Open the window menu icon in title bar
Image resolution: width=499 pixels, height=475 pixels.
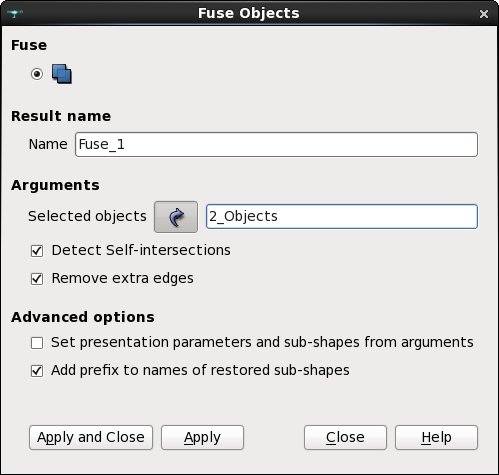[x=15, y=13]
